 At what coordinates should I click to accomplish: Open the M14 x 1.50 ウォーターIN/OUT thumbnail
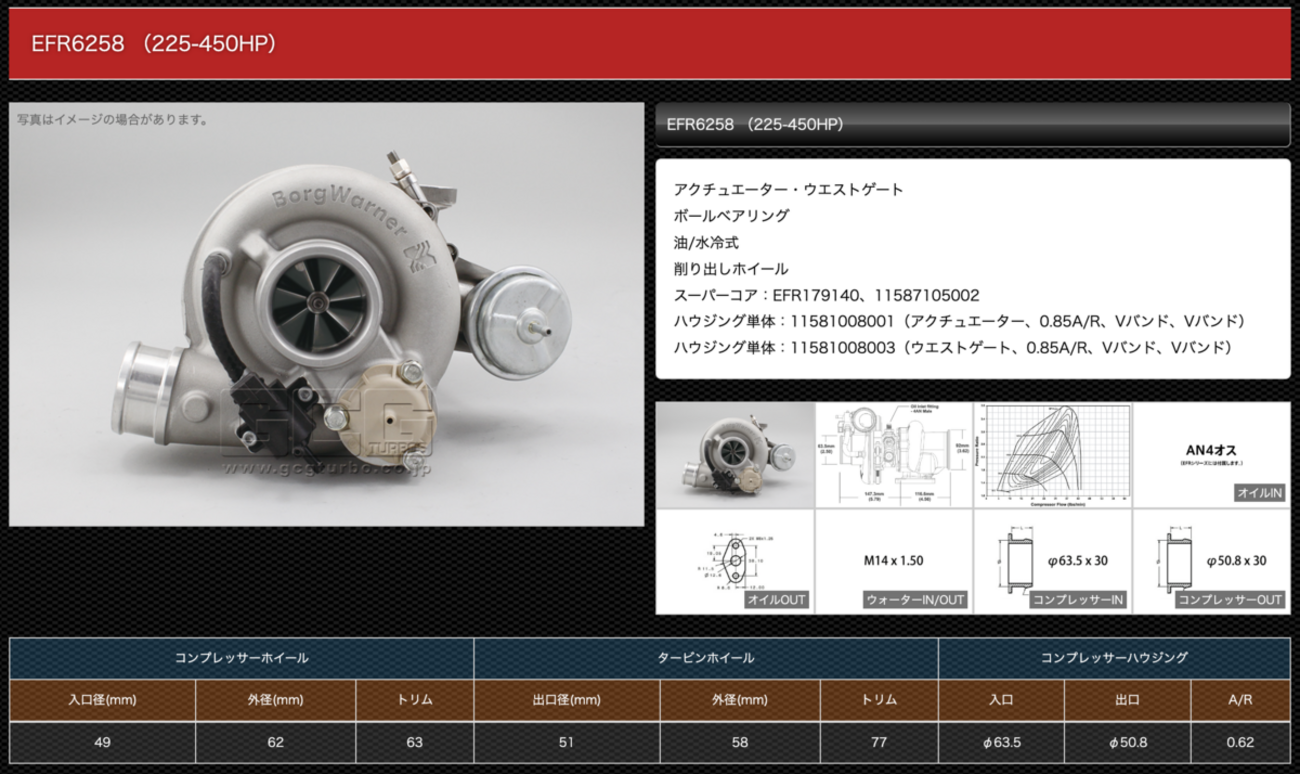[894, 561]
